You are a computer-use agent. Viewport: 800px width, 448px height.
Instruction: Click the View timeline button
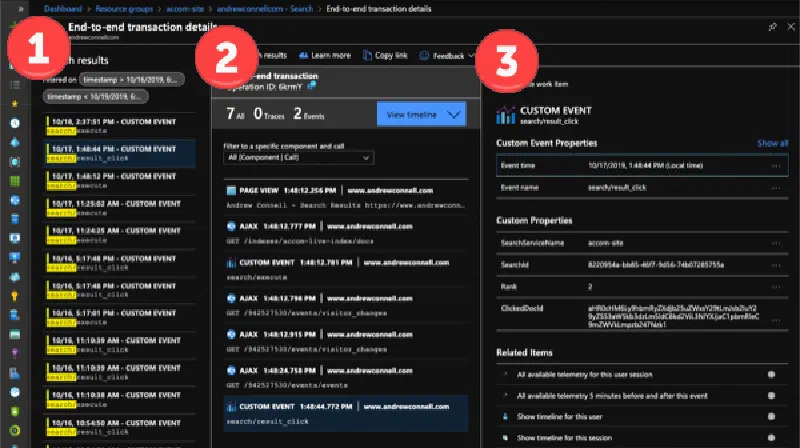click(x=421, y=114)
